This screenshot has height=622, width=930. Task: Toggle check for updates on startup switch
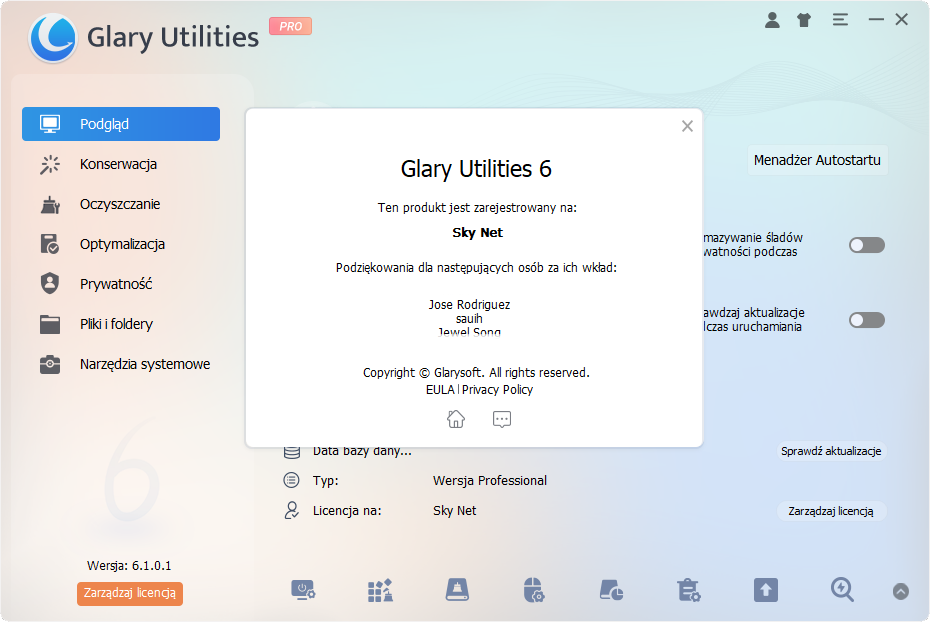(867, 320)
